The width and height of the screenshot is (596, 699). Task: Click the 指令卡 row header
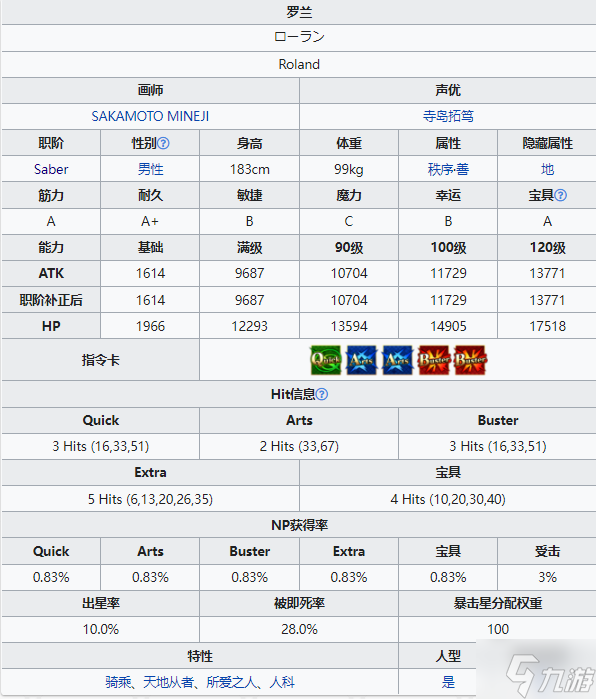click(x=101, y=360)
